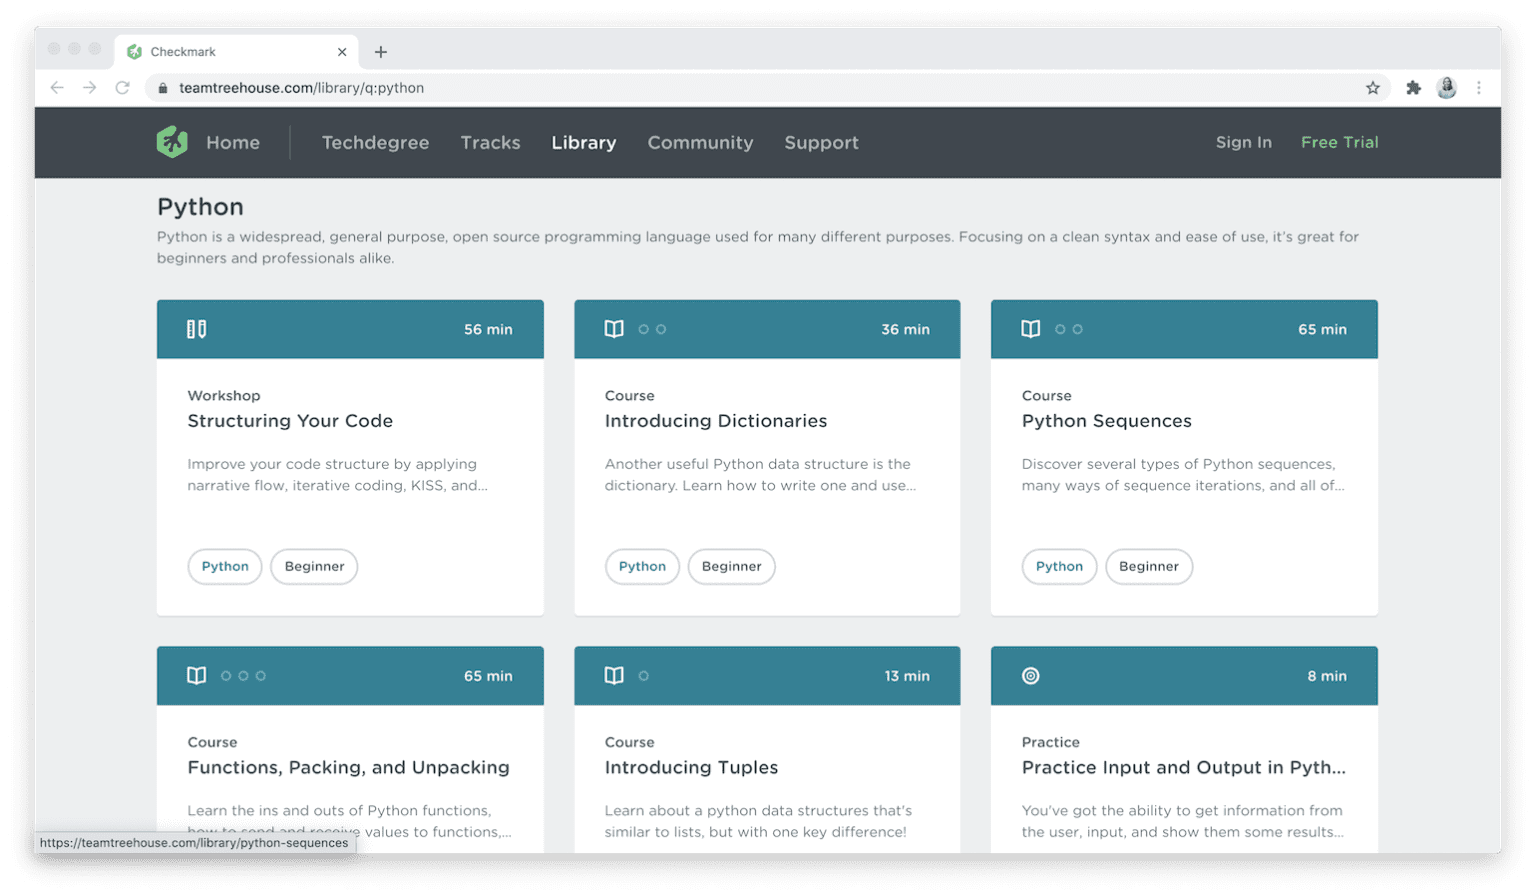The image size is (1536, 896).
Task: Click the profile avatar in the toolbar
Action: (x=1447, y=87)
